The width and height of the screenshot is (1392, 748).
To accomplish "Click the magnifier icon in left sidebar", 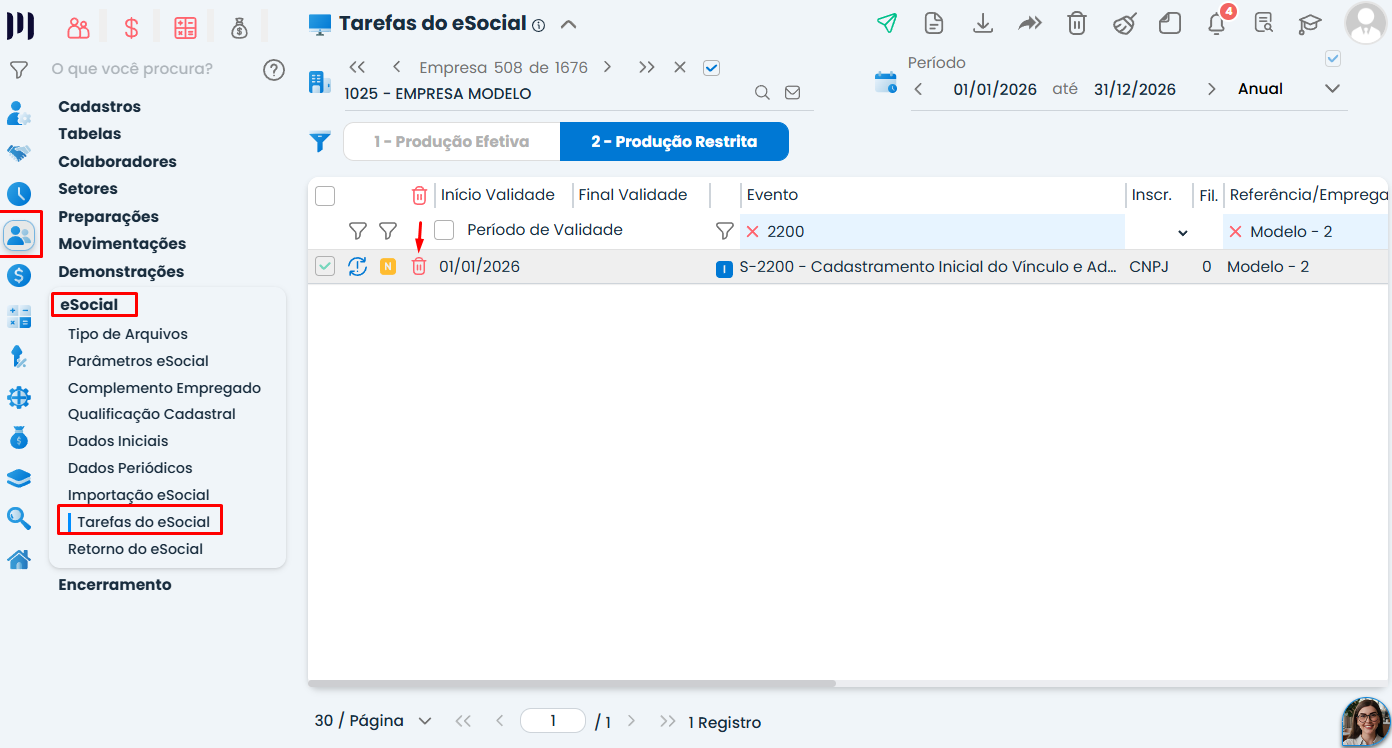I will click(19, 518).
